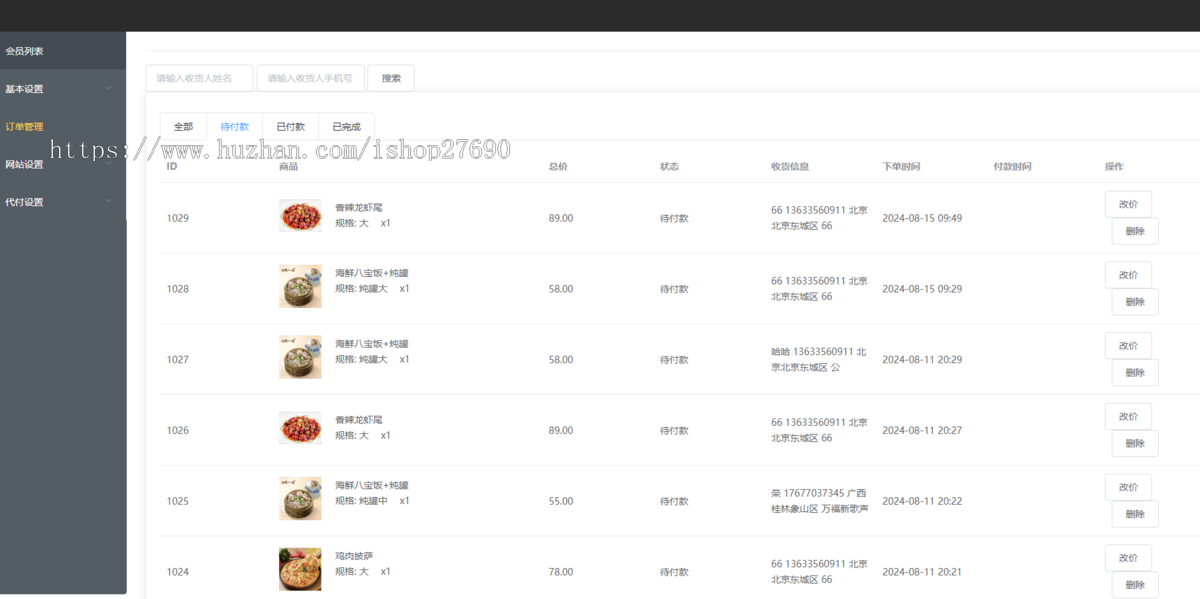The image size is (1200, 599).
Task: Click order time 2024-08-15 09:29
Action: (x=922, y=289)
